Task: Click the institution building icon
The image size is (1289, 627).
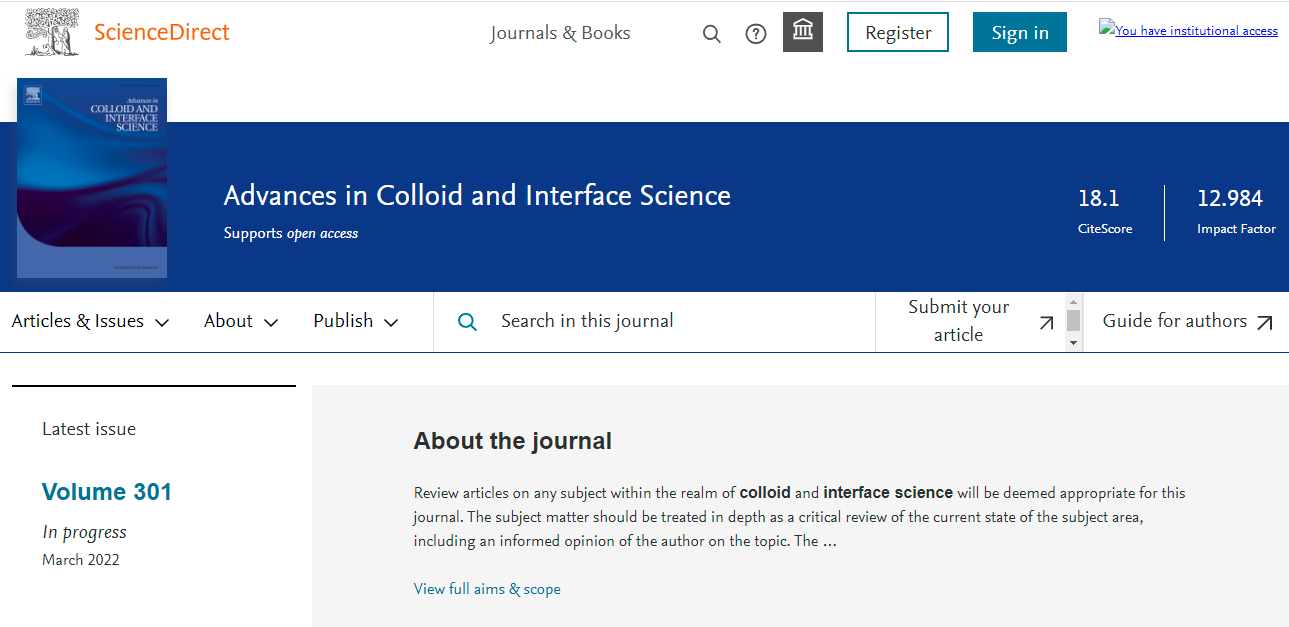Action: tap(802, 32)
